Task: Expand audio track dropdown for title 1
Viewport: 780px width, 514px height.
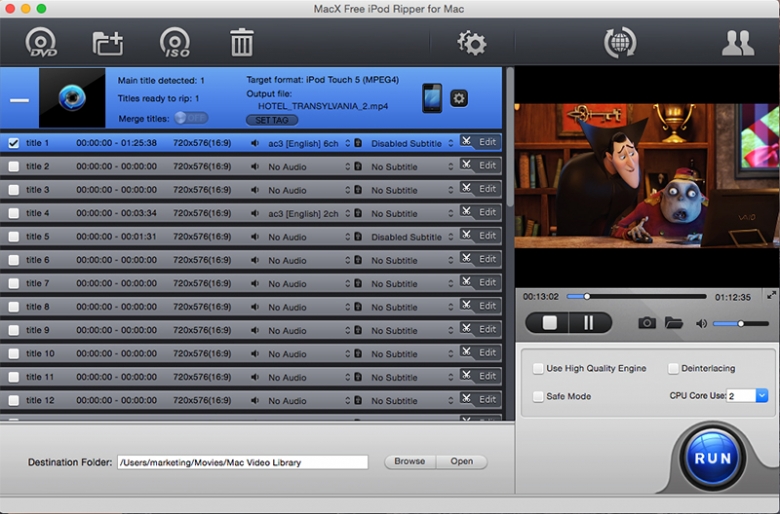Action: [347, 143]
